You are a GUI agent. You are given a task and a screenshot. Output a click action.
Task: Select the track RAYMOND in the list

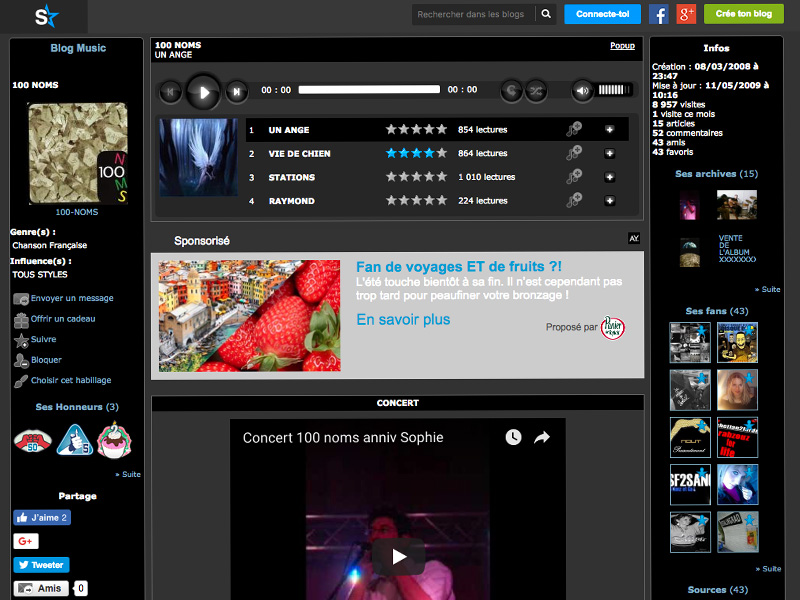(x=291, y=201)
